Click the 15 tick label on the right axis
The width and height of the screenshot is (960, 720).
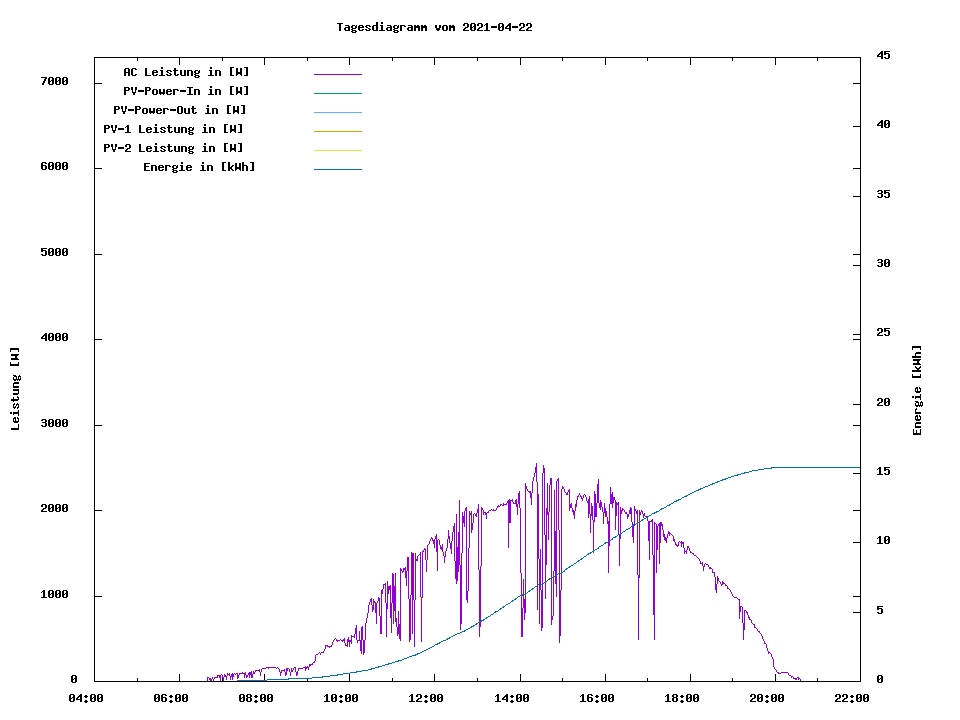point(883,471)
